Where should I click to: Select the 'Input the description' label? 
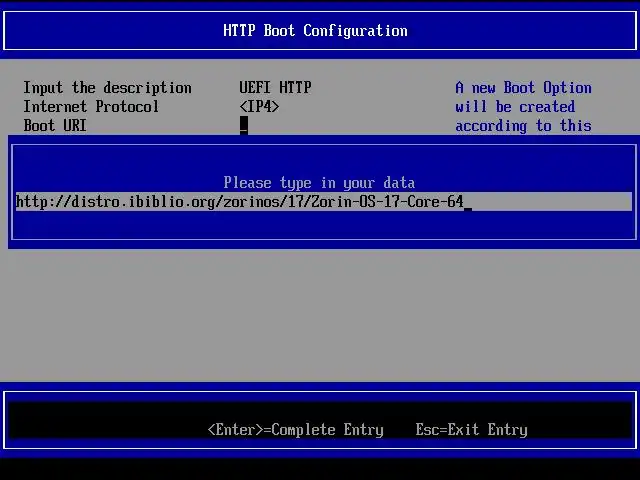click(x=107, y=88)
